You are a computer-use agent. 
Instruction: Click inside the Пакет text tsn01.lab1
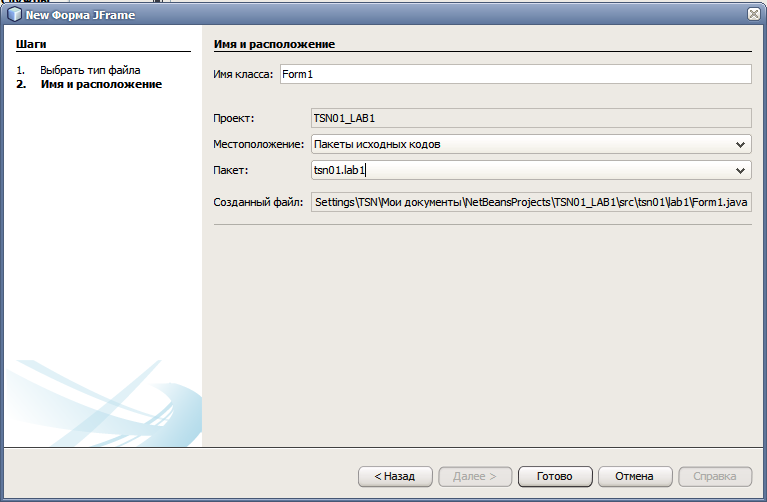(x=340, y=170)
